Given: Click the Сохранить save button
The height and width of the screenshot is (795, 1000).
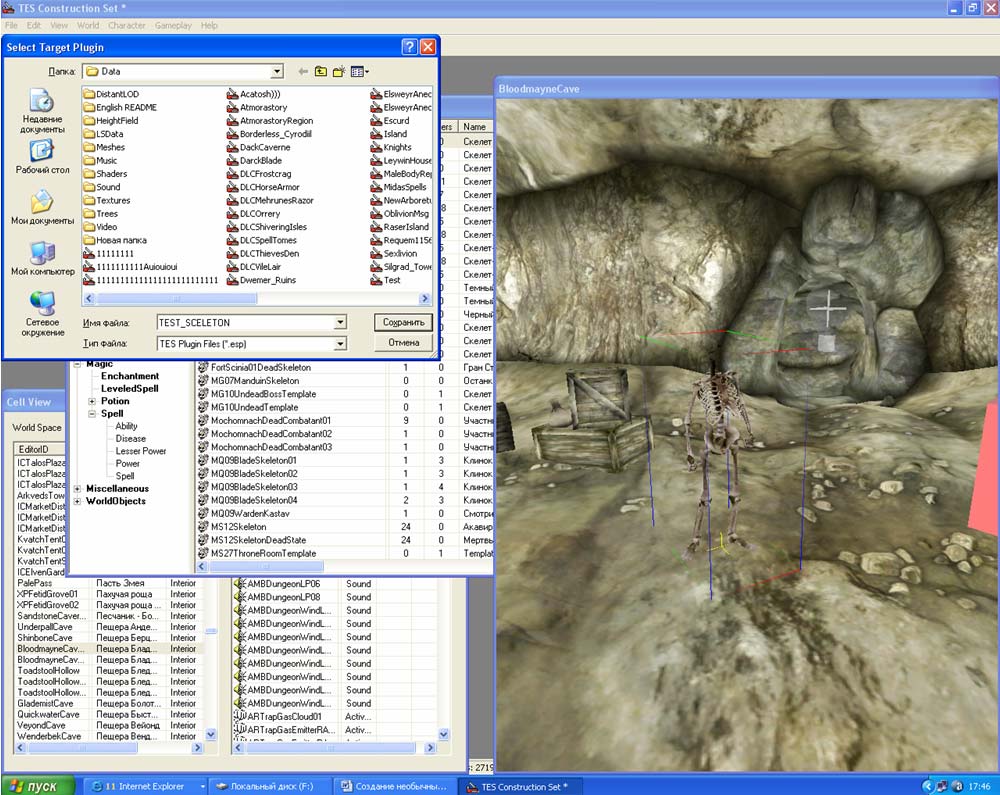Looking at the screenshot, I should coord(403,322).
